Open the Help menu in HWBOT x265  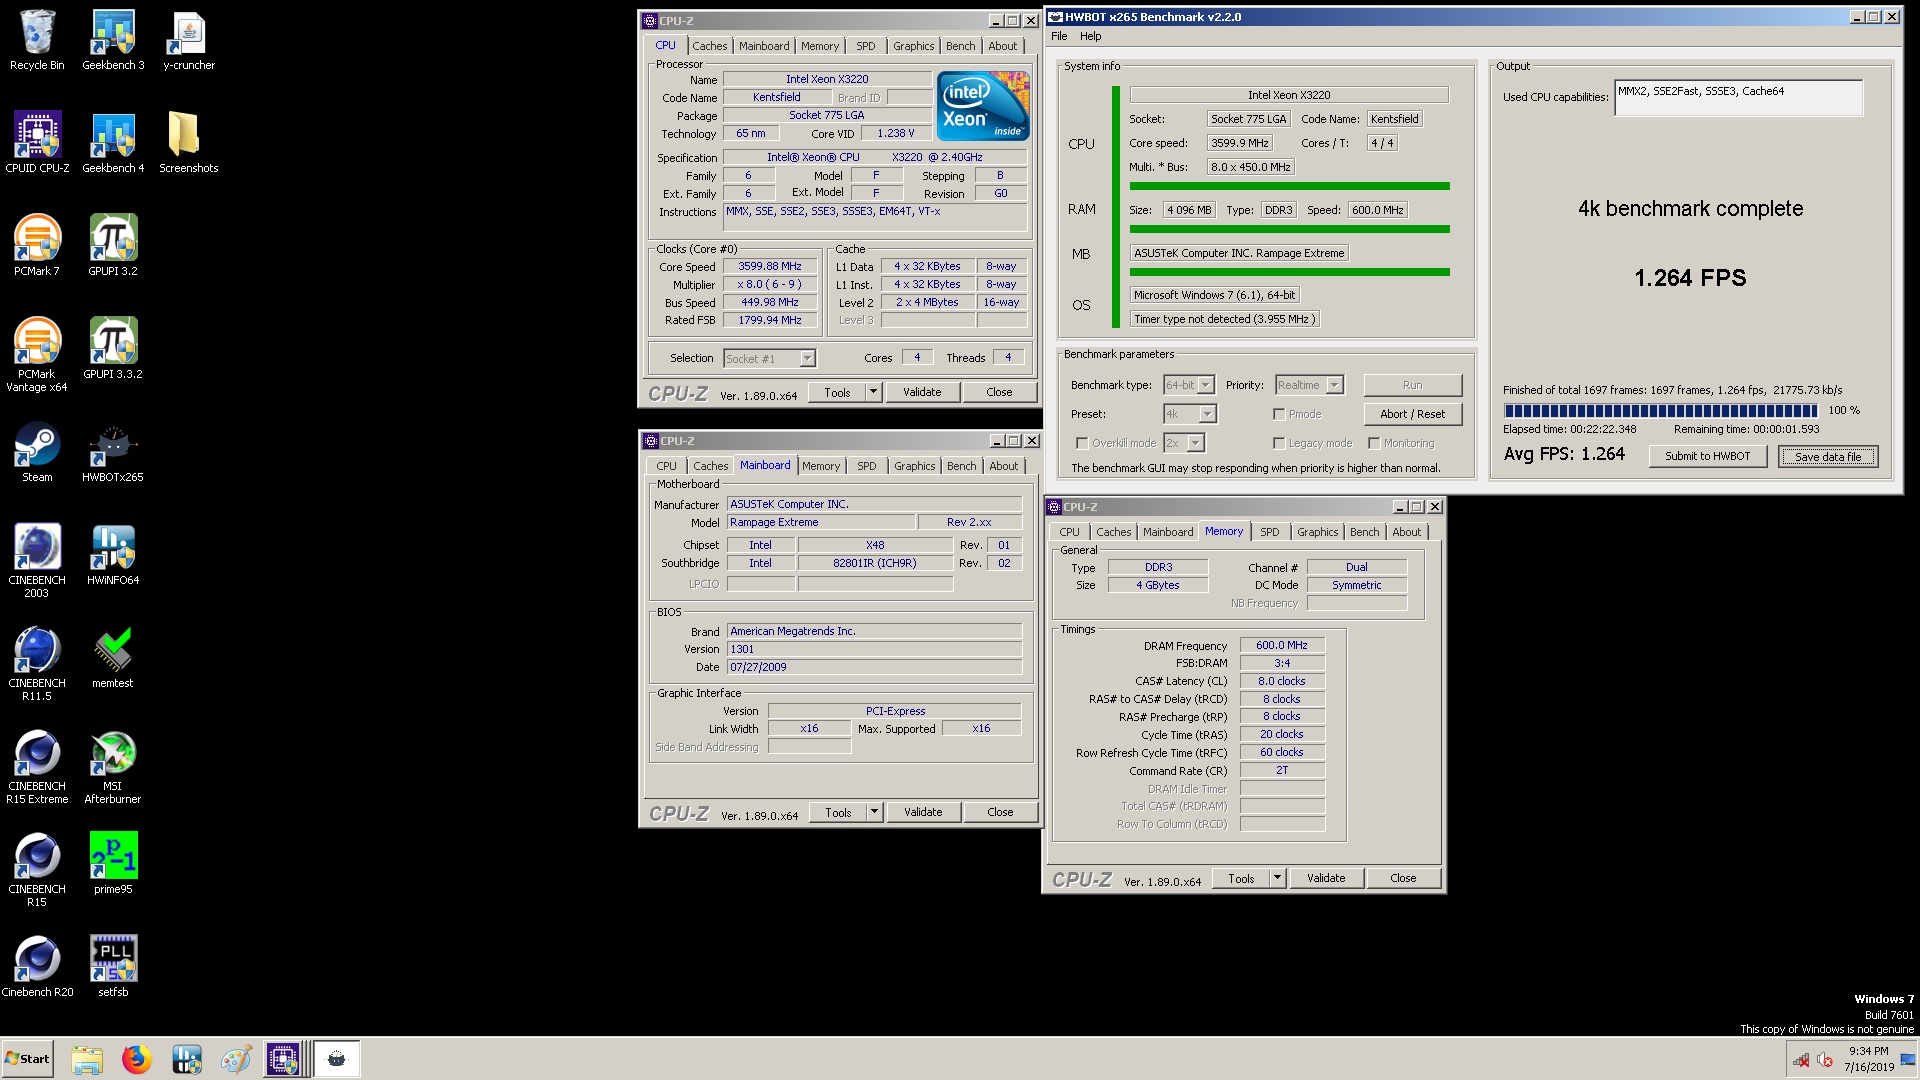coord(1090,36)
